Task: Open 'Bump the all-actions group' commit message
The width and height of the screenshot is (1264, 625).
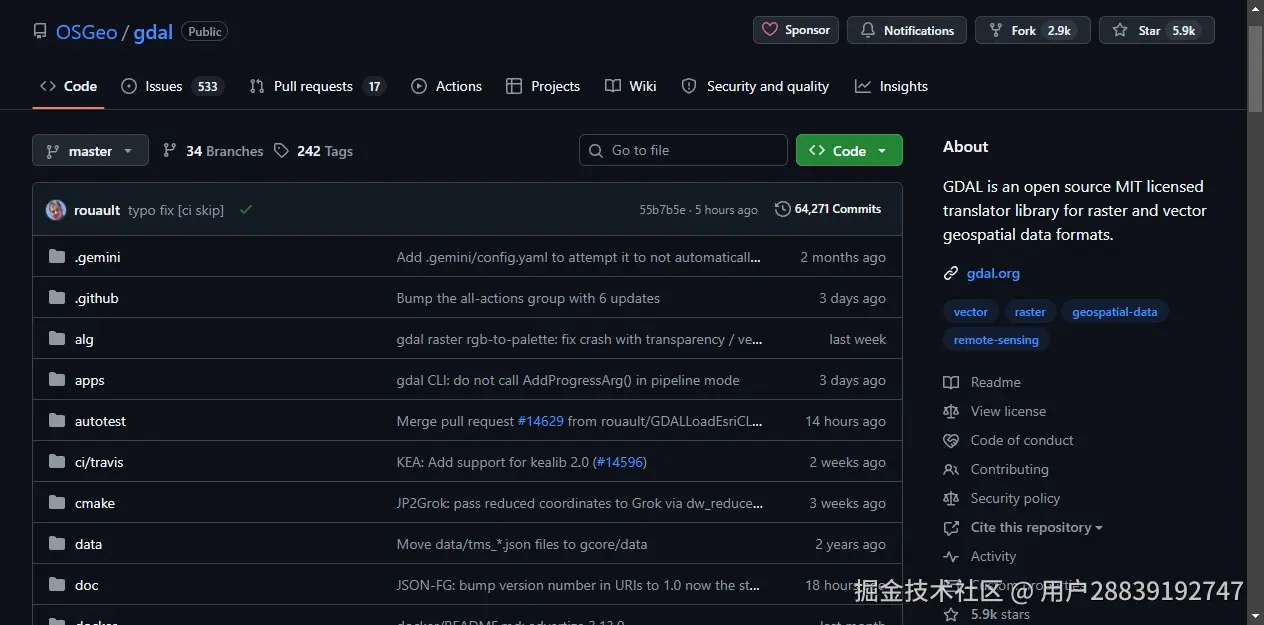Action: click(528, 298)
